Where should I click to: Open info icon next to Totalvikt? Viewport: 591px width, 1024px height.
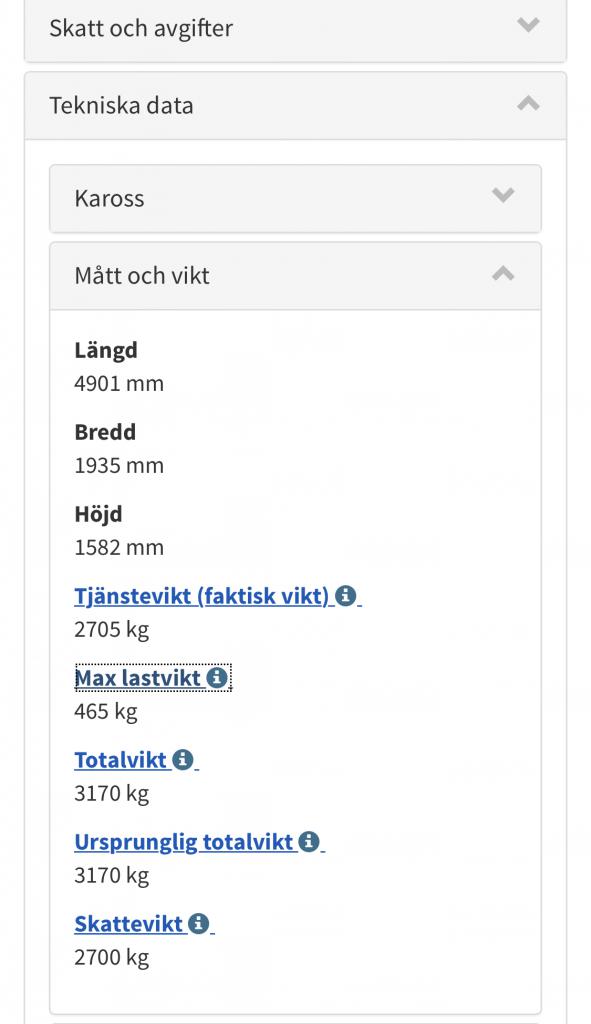182,760
